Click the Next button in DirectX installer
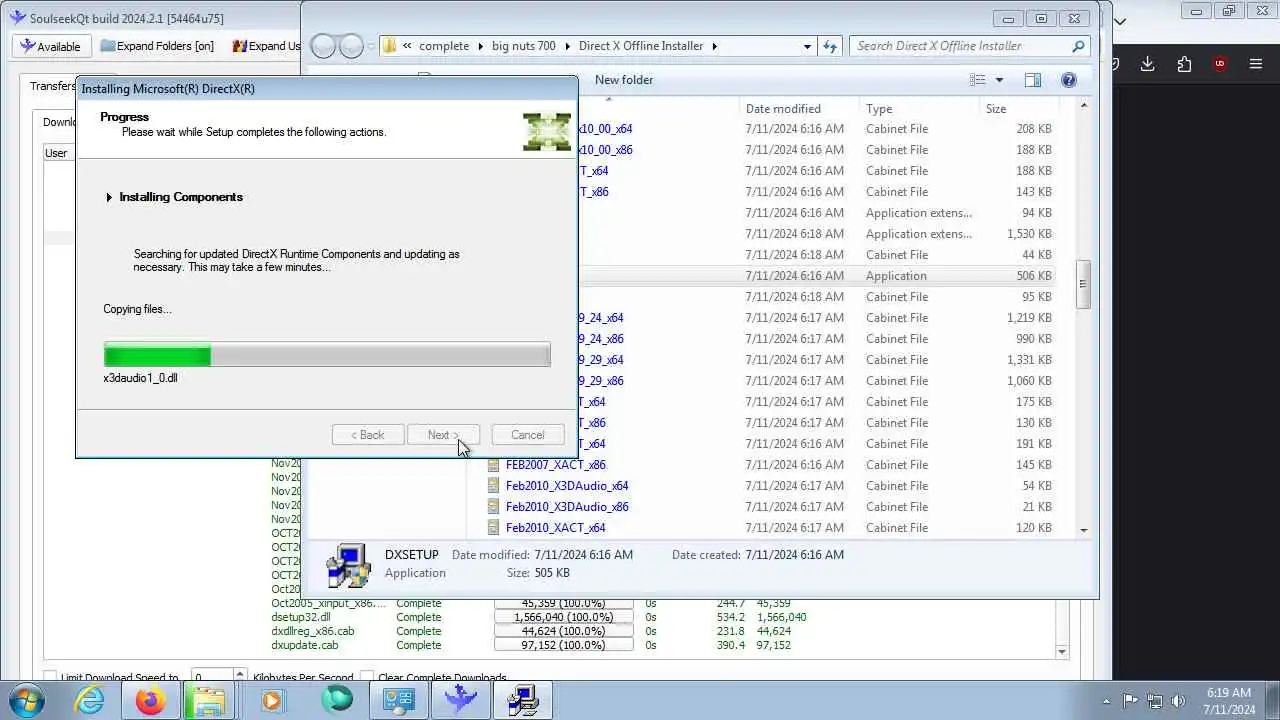Screen dimensions: 1280x720 [443, 435]
